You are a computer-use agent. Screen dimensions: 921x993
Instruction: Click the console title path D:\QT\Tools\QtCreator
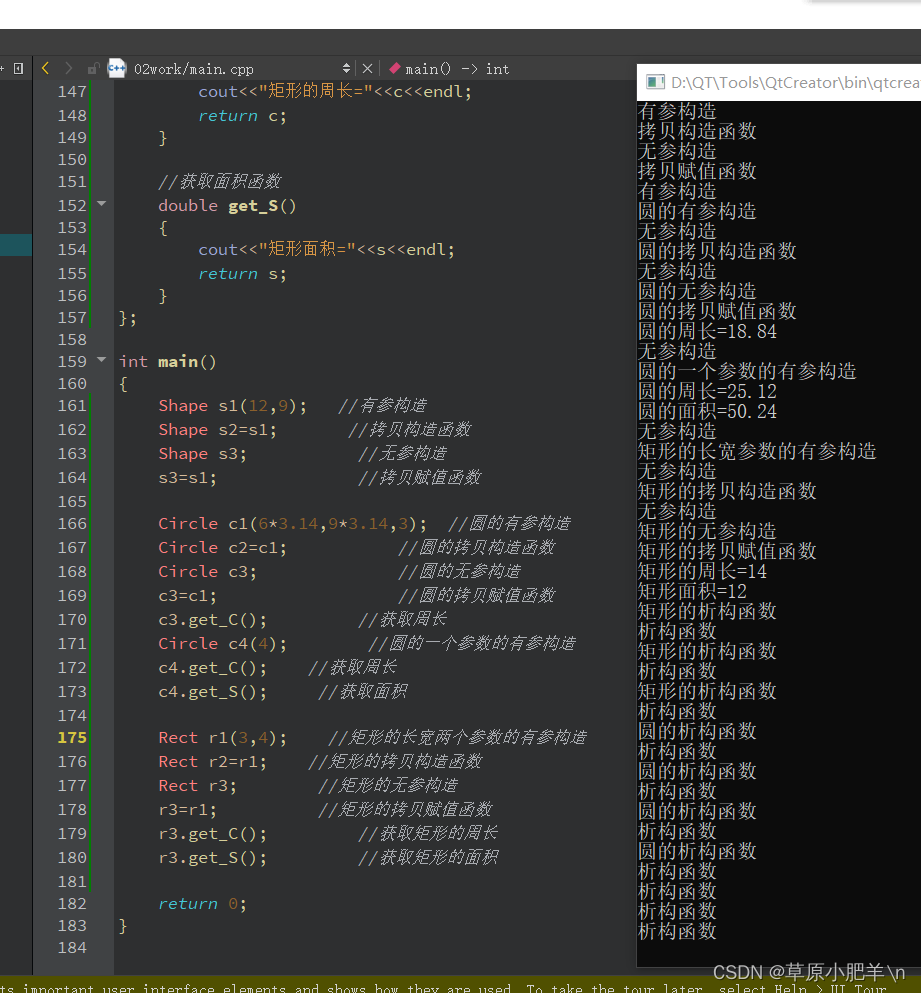click(x=796, y=82)
